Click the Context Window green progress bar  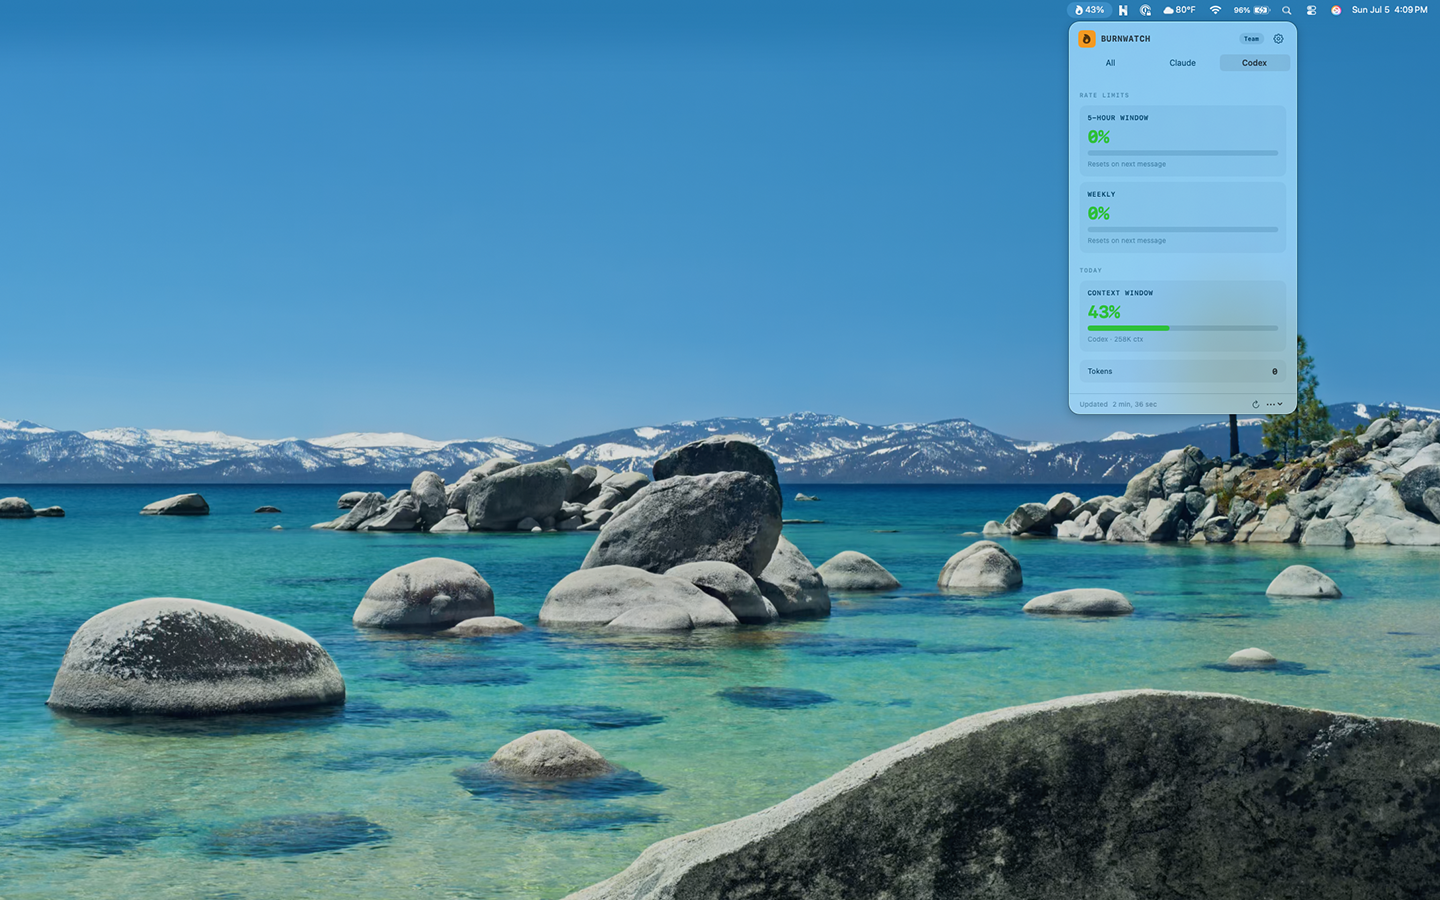tap(1182, 328)
